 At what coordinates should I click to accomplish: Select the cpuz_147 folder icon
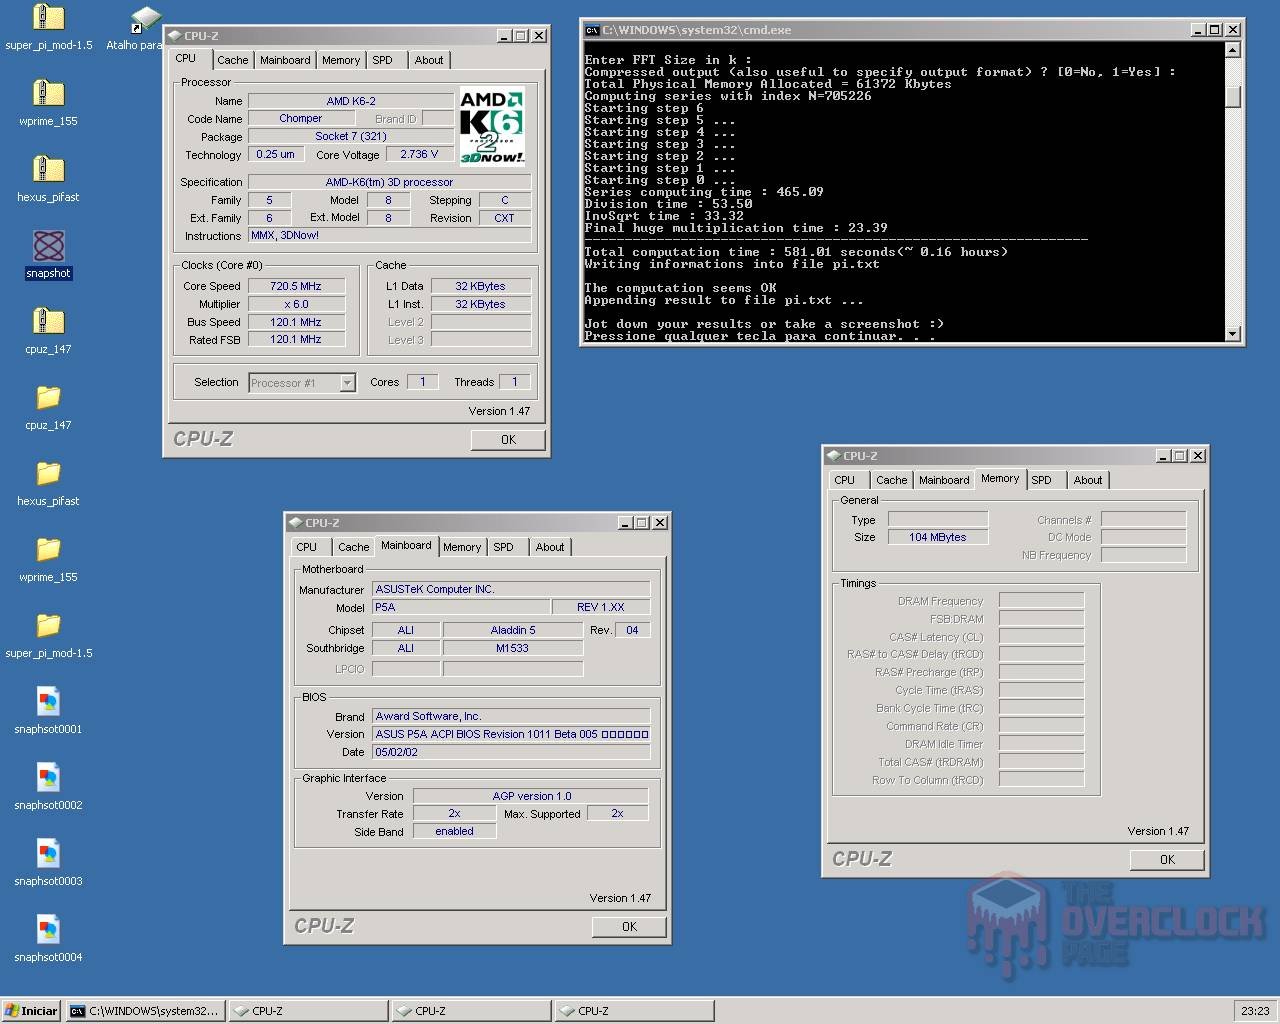coord(48,398)
